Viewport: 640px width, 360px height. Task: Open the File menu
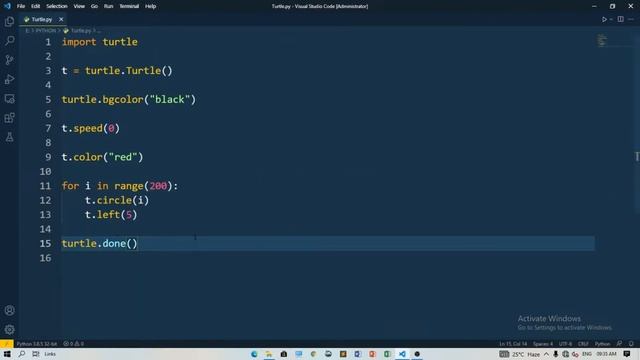21,6
